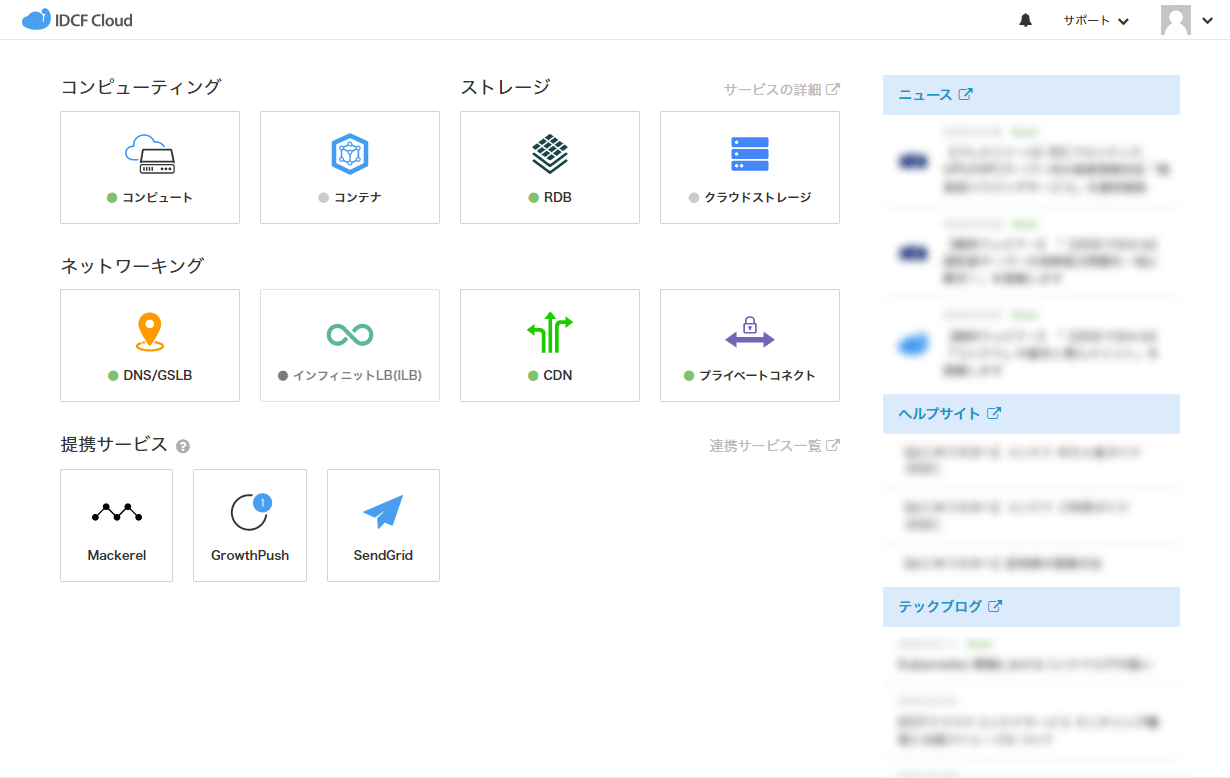Open the コンピュート service

point(149,167)
